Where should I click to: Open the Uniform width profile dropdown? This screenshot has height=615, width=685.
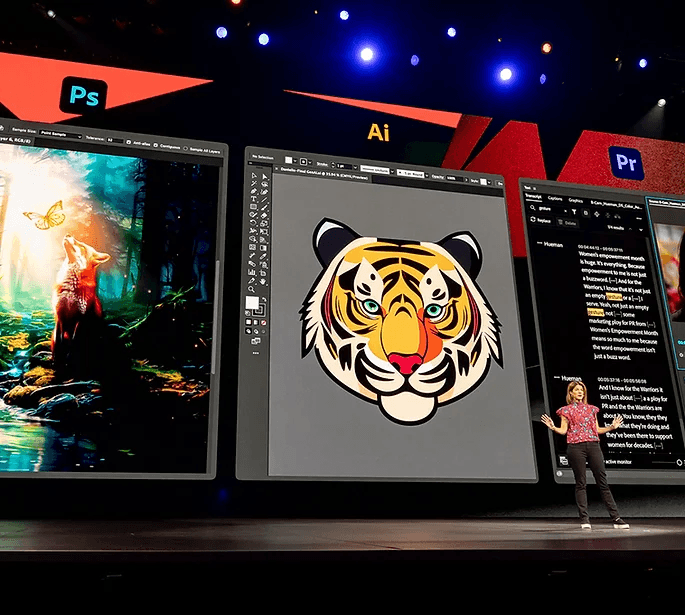pyautogui.click(x=392, y=171)
